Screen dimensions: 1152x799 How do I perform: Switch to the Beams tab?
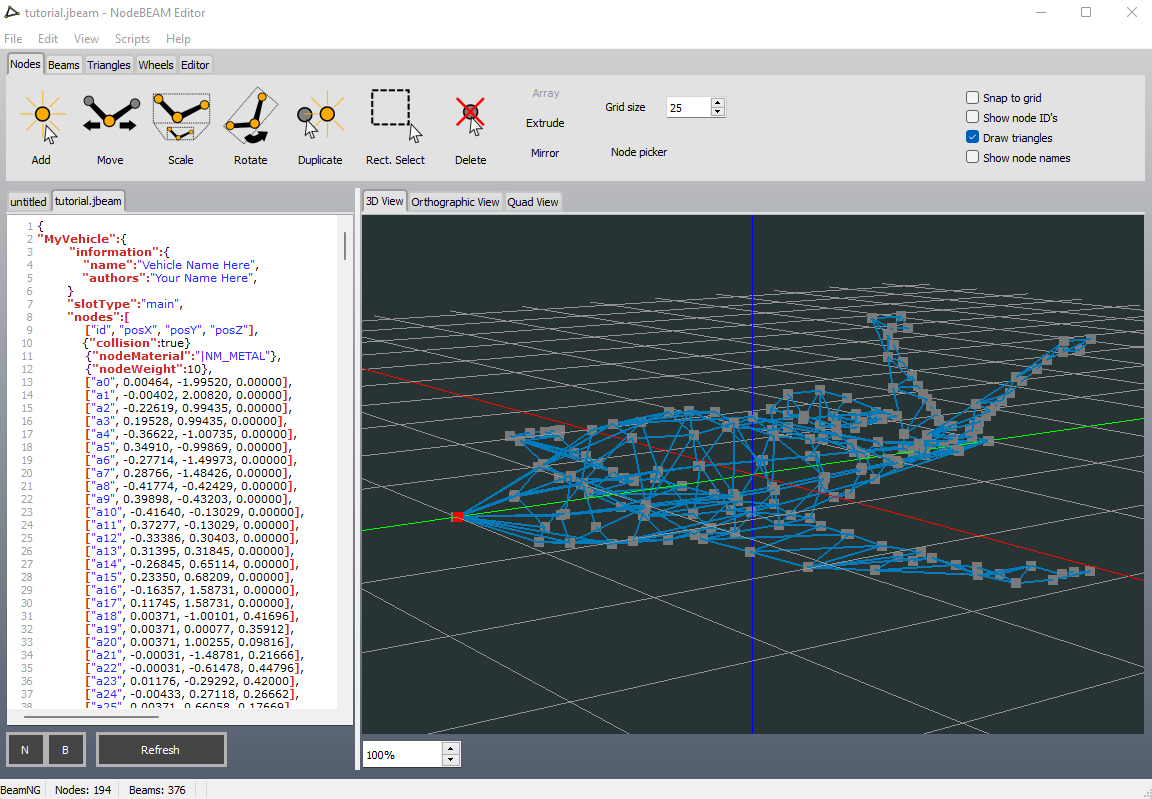(x=64, y=65)
